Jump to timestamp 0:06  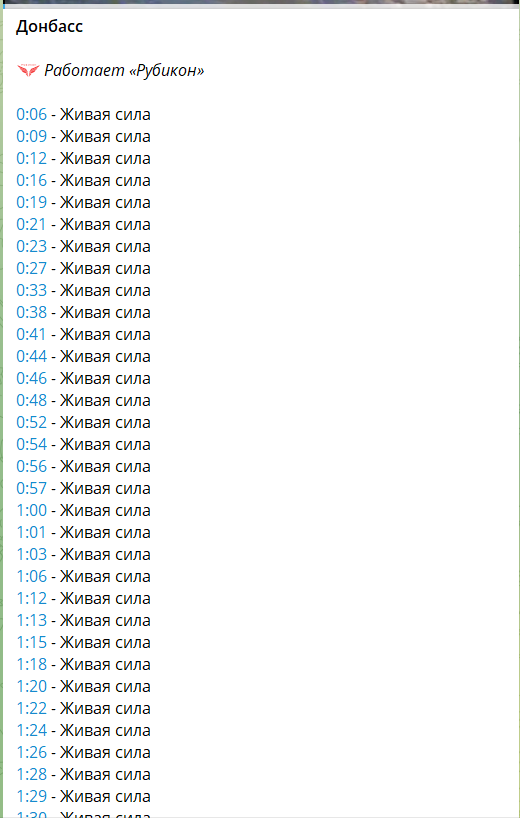pyautogui.click(x=31, y=114)
